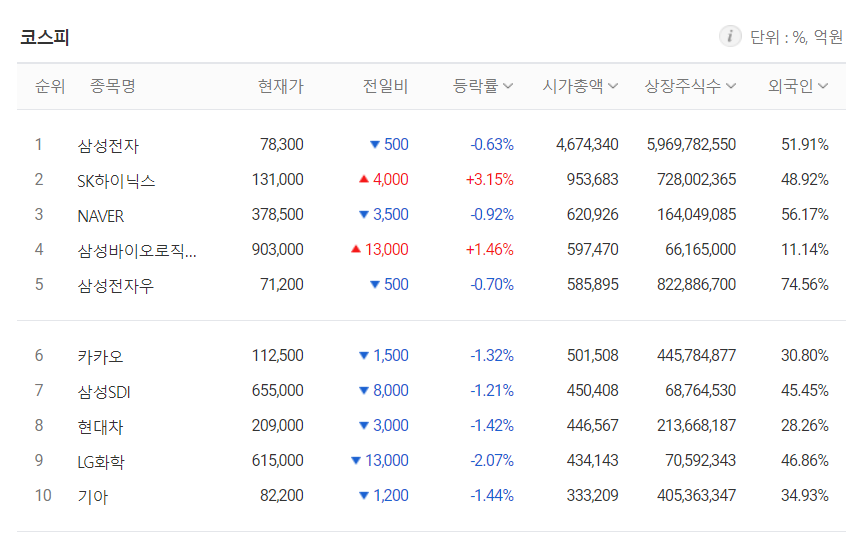Click market cap 333,209
The height and width of the screenshot is (542, 863).
593,495
